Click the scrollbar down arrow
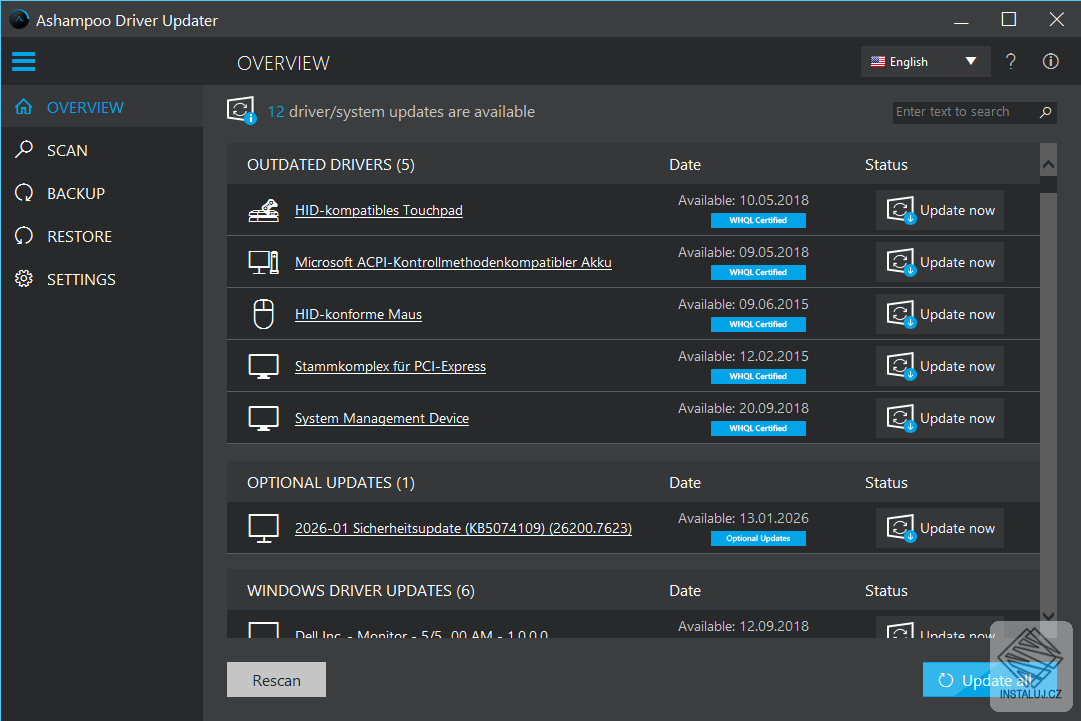Image resolution: width=1081 pixels, height=721 pixels. pos(1048,616)
